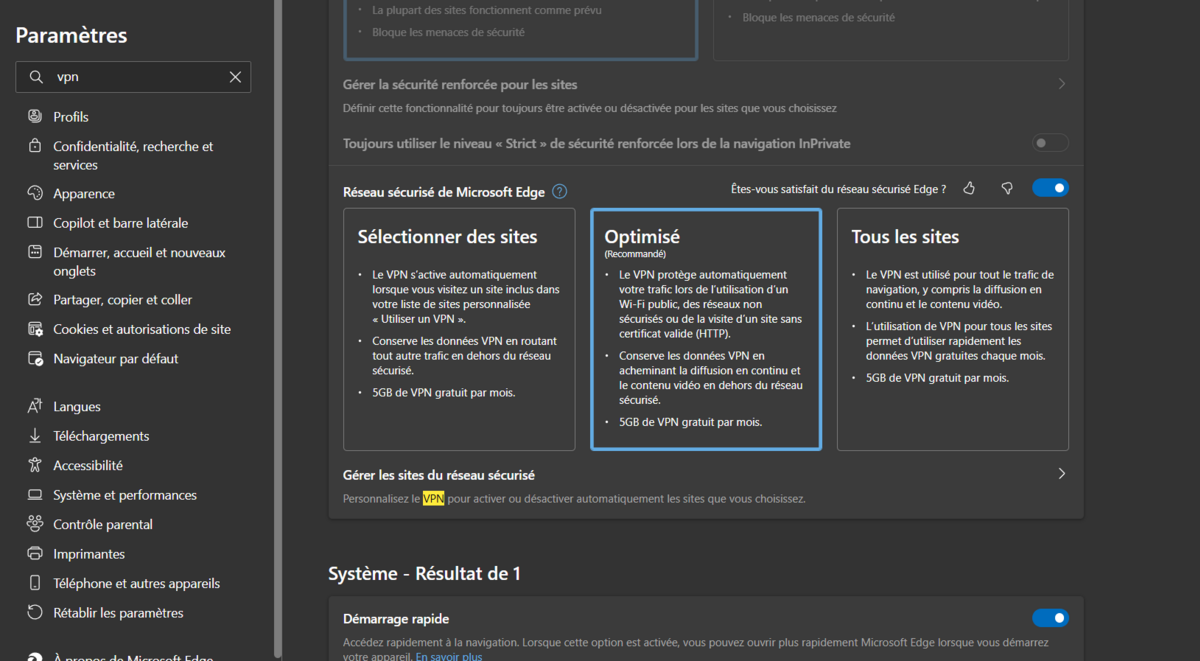
Task: Turn off Réseau sécurisé Edge toggle
Action: click(1050, 188)
